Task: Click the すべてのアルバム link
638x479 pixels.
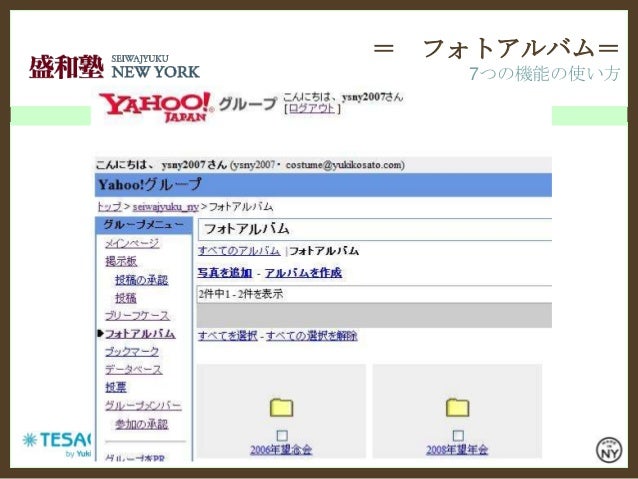Action: (x=239, y=251)
